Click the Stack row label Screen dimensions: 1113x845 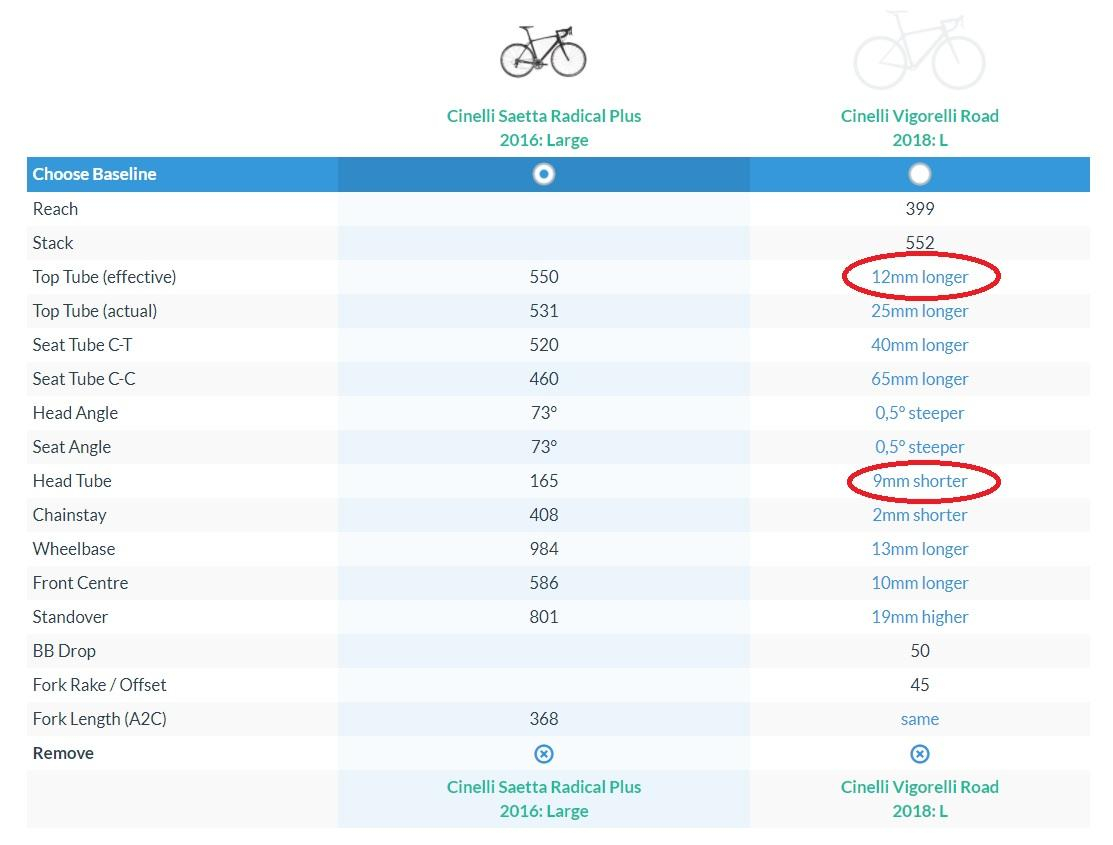(53, 243)
